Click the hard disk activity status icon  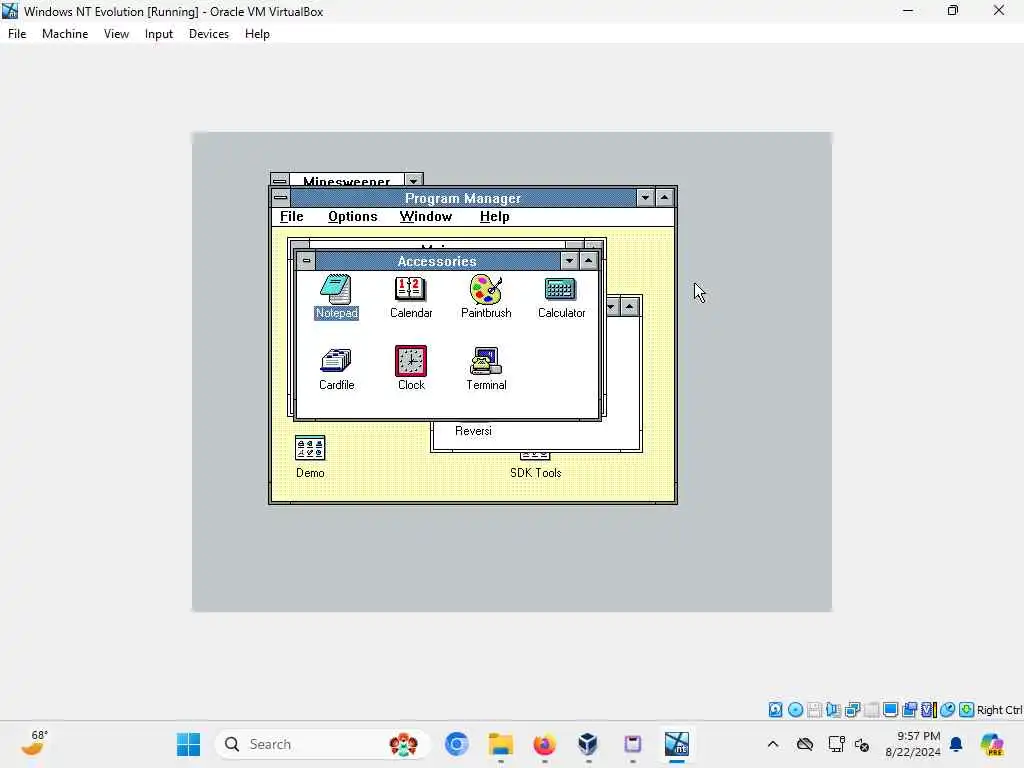pos(775,710)
